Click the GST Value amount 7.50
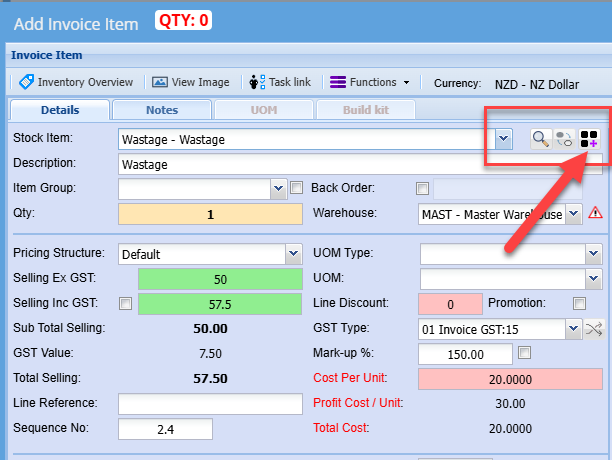This screenshot has width=612, height=460. (x=210, y=353)
